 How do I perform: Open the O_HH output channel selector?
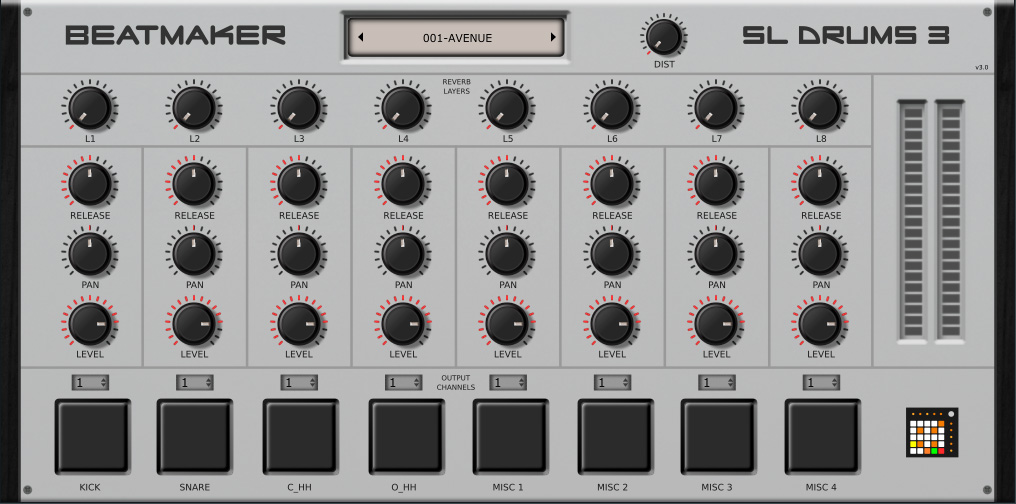point(403,383)
